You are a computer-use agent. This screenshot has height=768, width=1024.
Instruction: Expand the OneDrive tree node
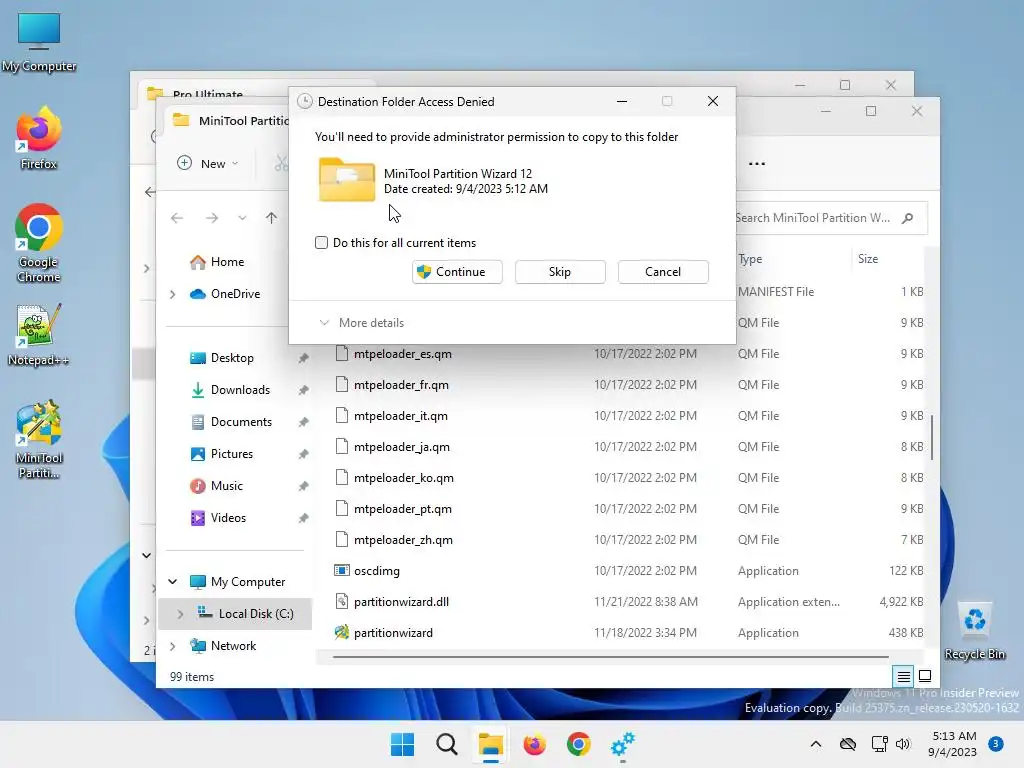(172, 295)
